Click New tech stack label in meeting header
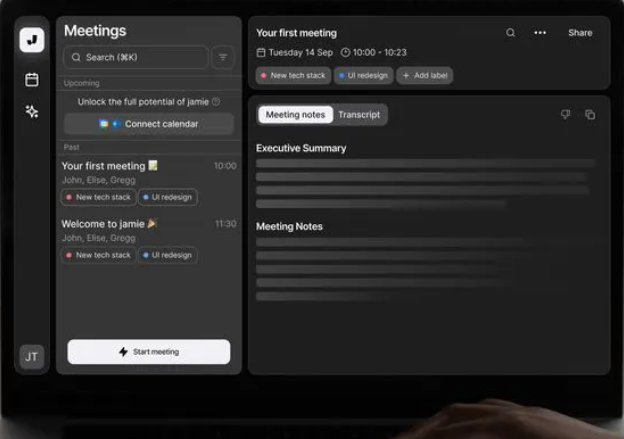This screenshot has height=439, width=624. pos(293,75)
